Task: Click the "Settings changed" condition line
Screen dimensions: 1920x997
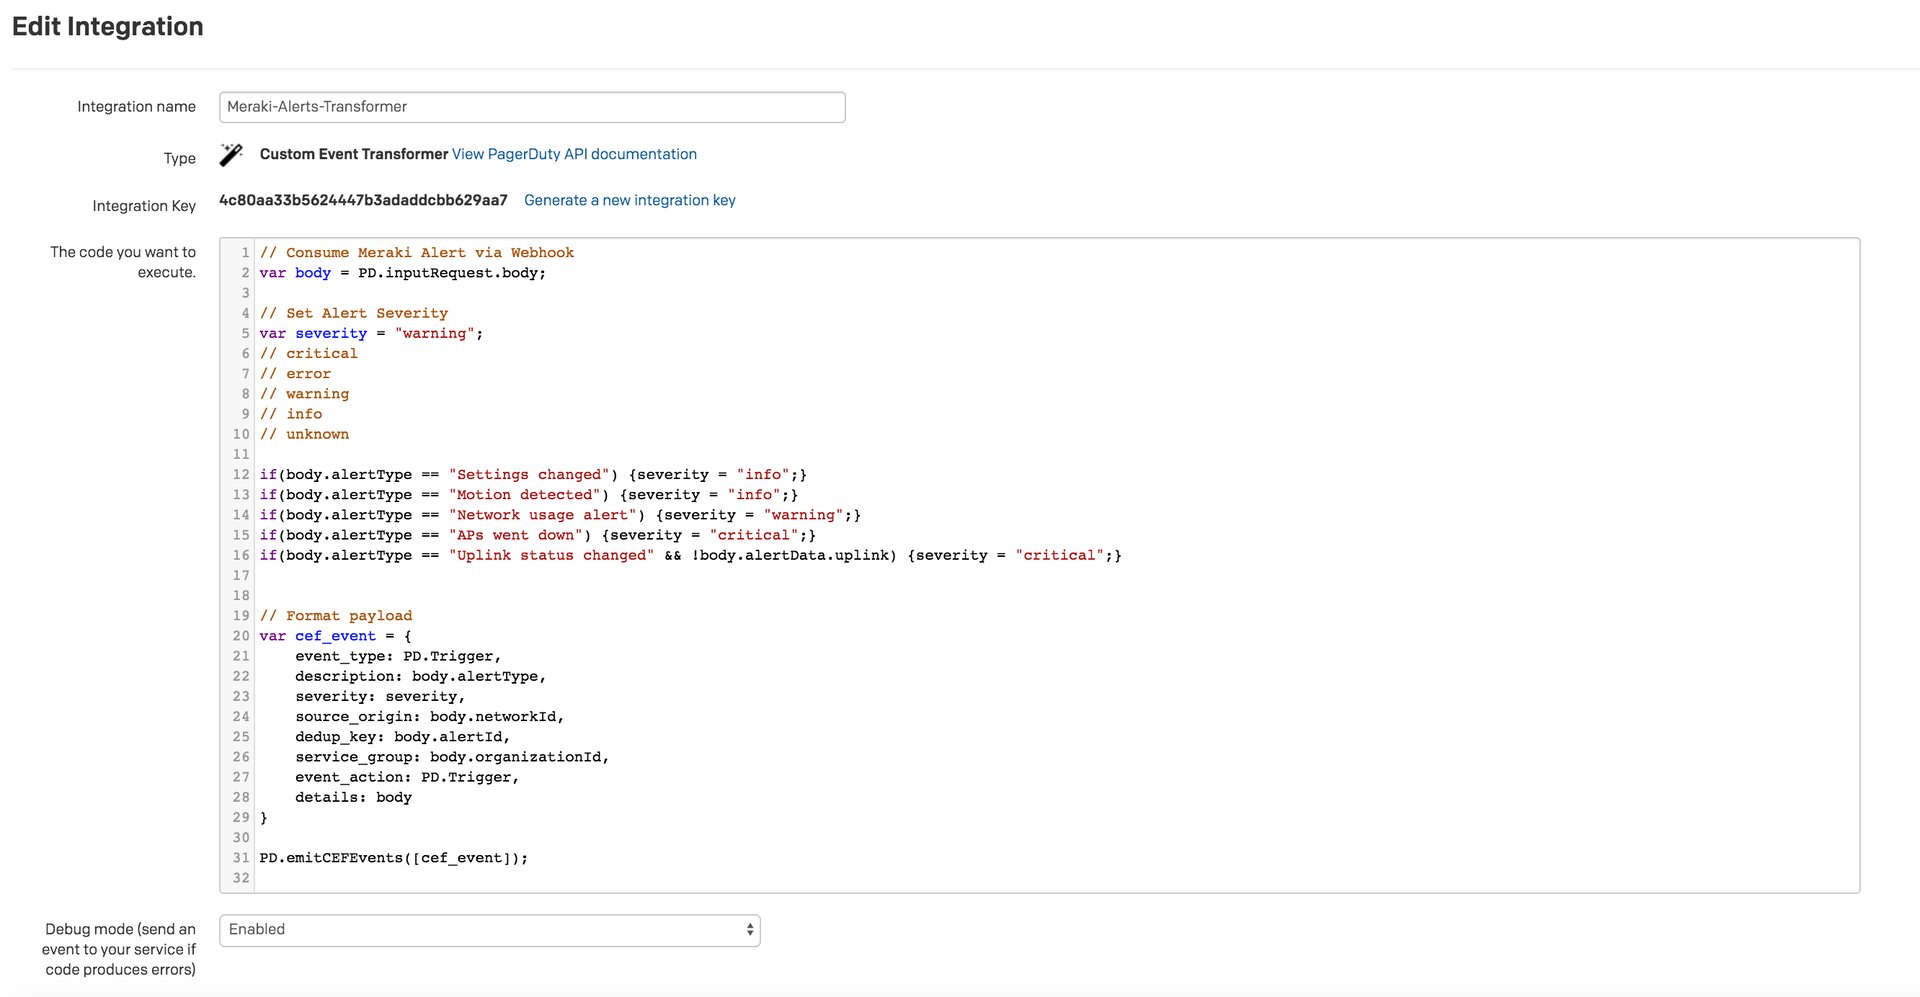Action: tap(532, 475)
